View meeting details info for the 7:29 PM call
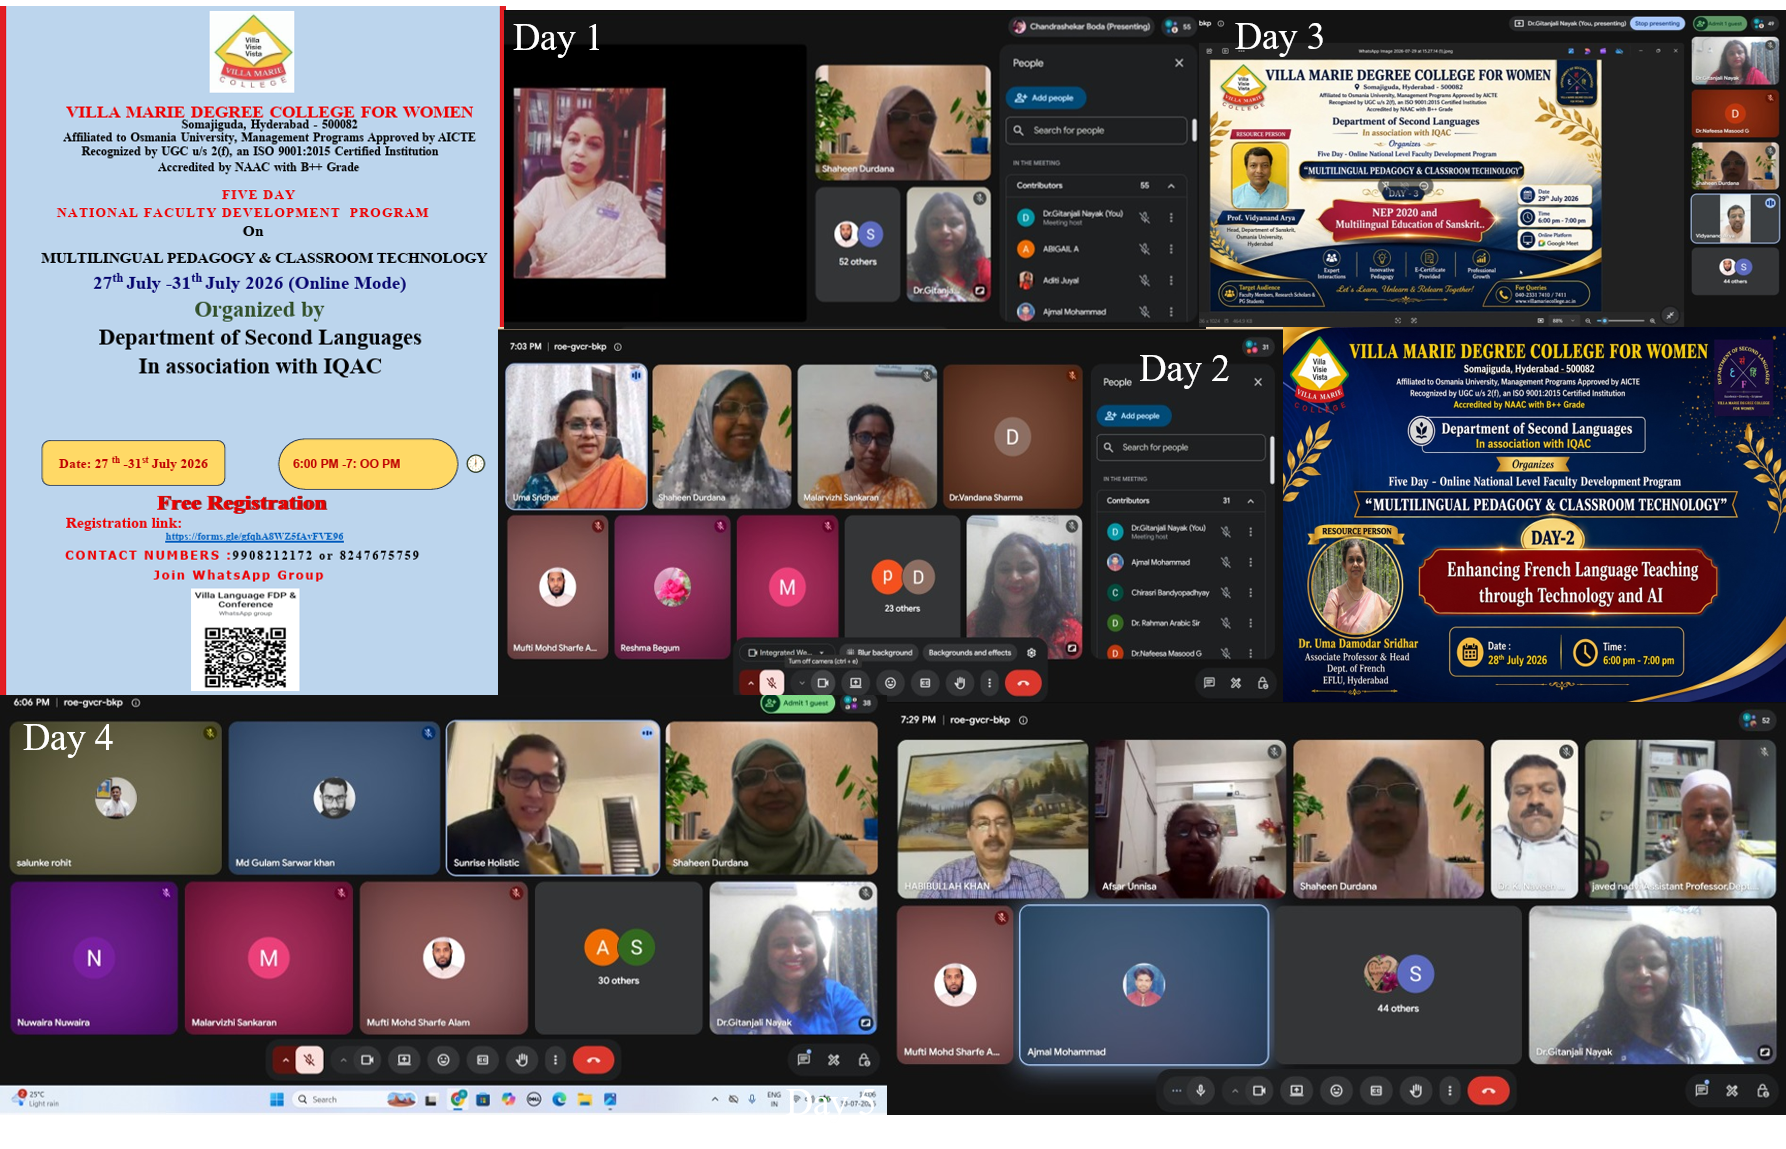Image resolution: width=1786 pixels, height=1149 pixels. tap(1023, 720)
